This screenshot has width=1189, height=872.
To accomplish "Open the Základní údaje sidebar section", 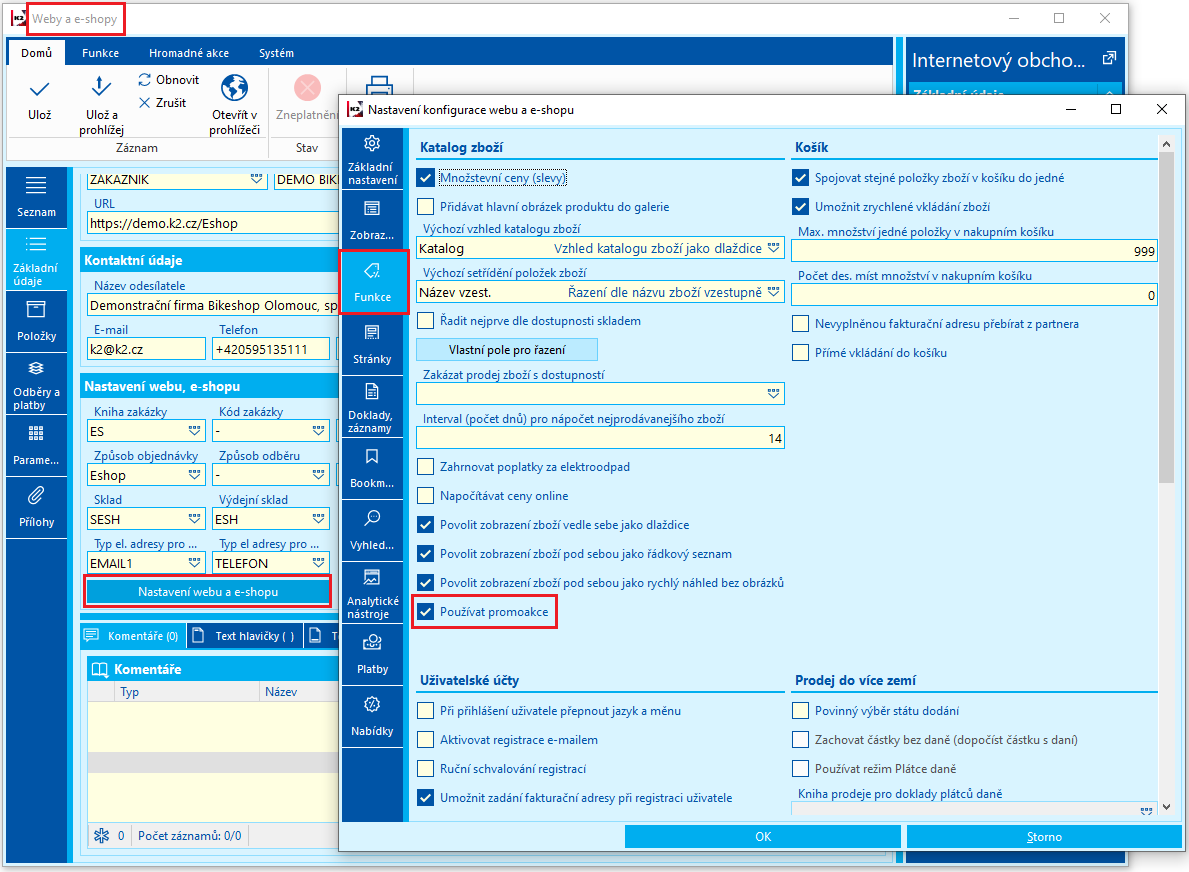I will 36,259.
